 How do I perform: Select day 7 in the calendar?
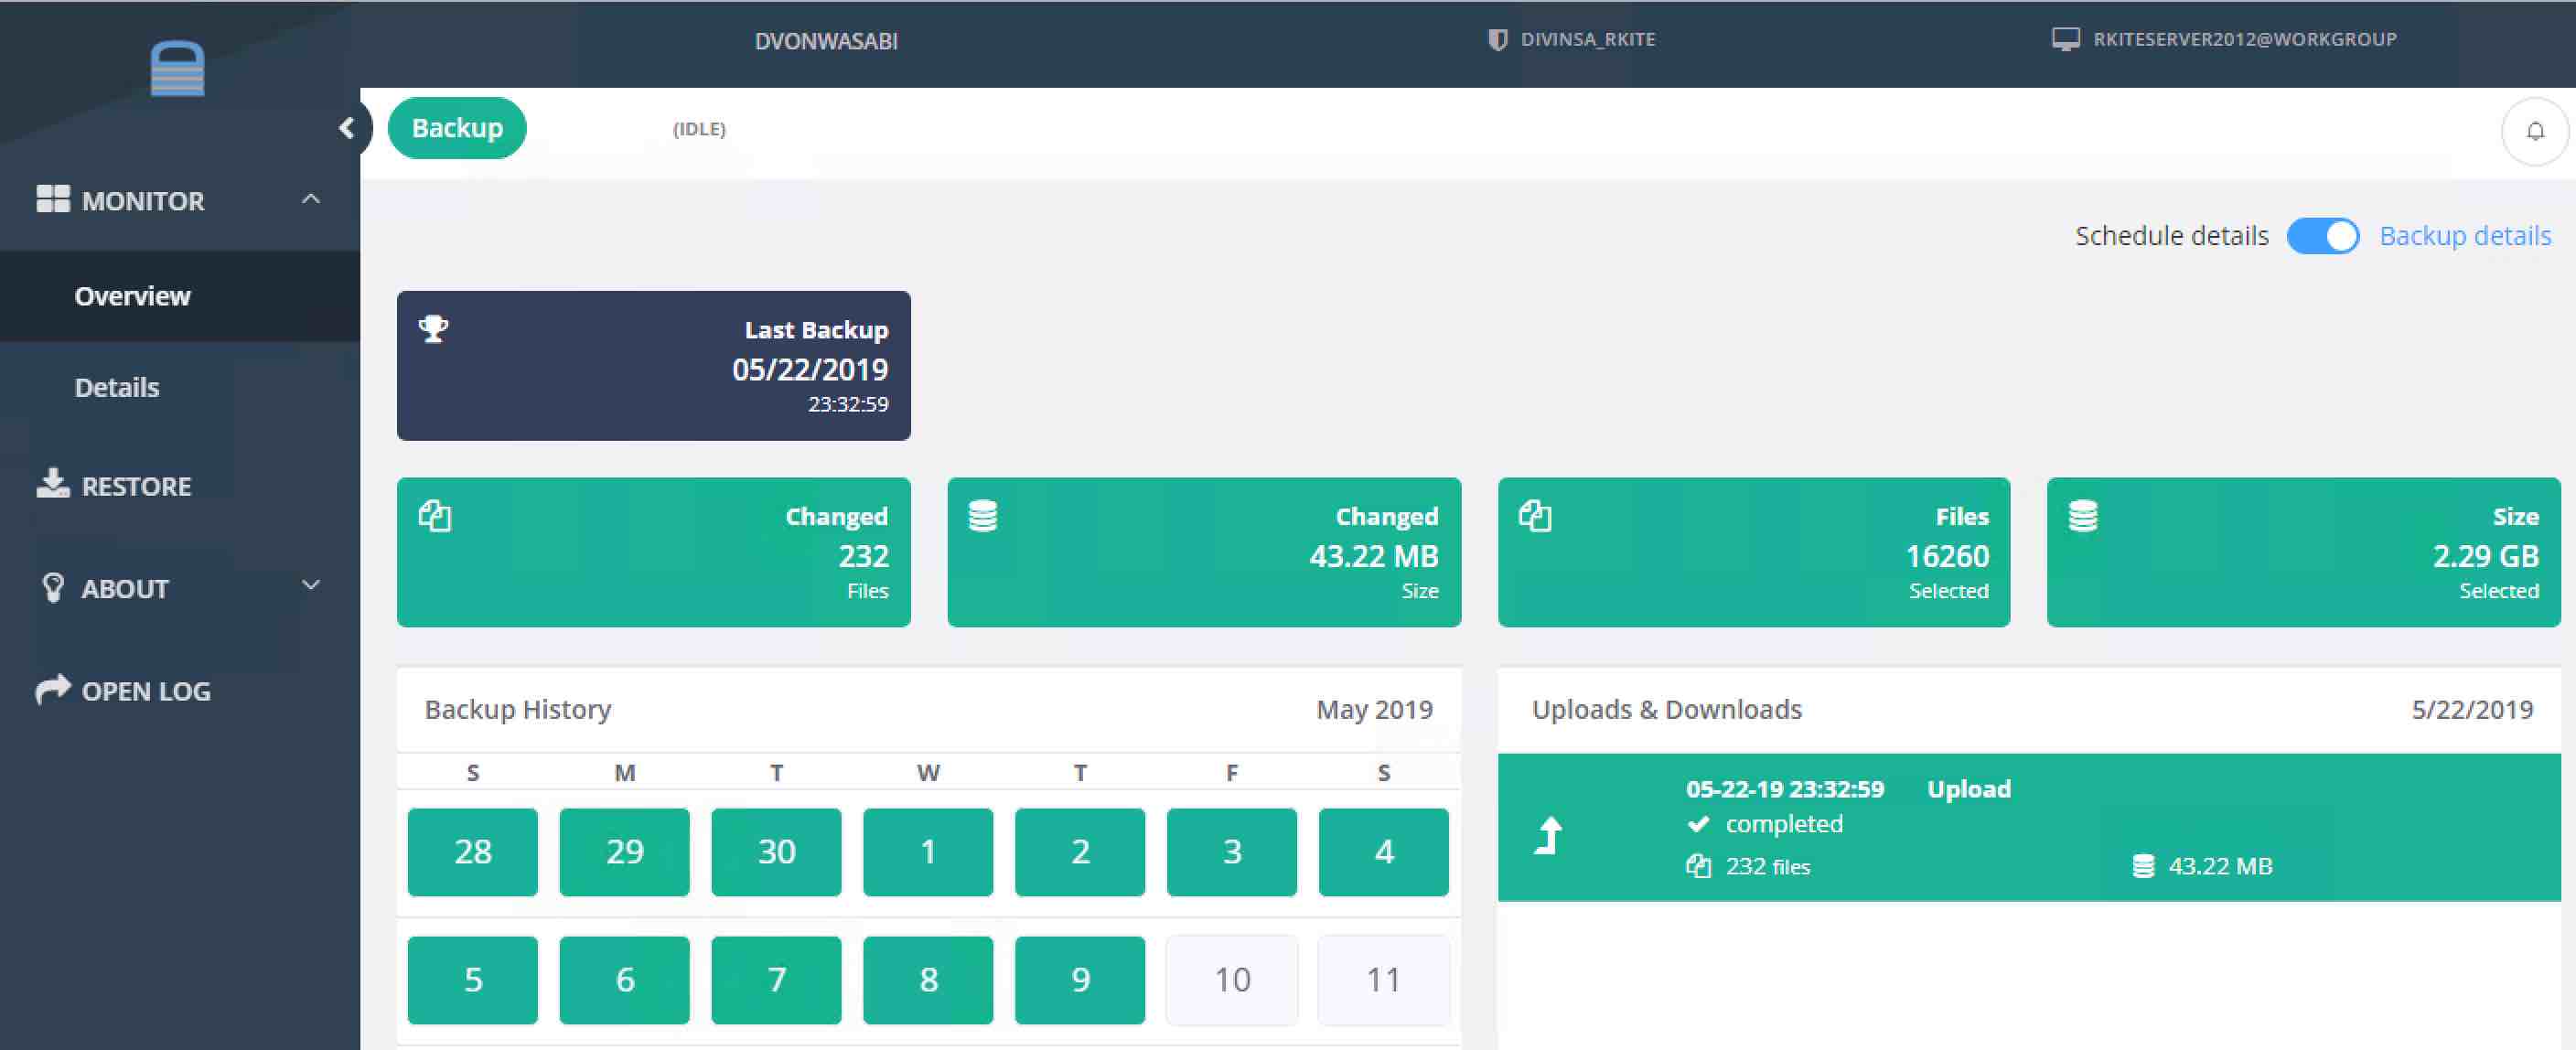[x=777, y=980]
